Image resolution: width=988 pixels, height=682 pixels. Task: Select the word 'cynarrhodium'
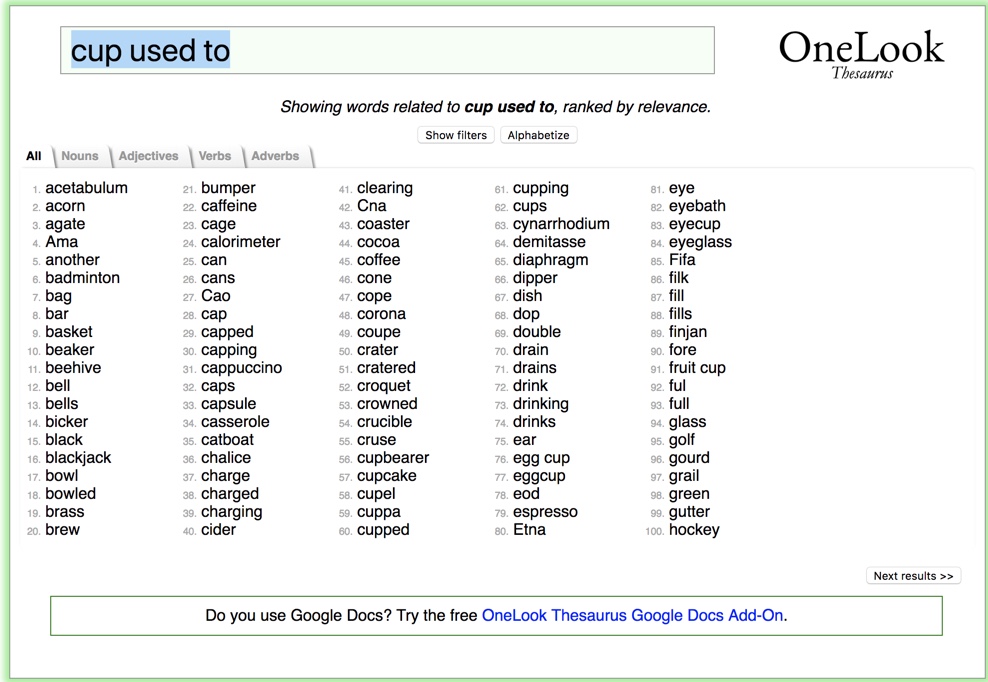(x=561, y=224)
